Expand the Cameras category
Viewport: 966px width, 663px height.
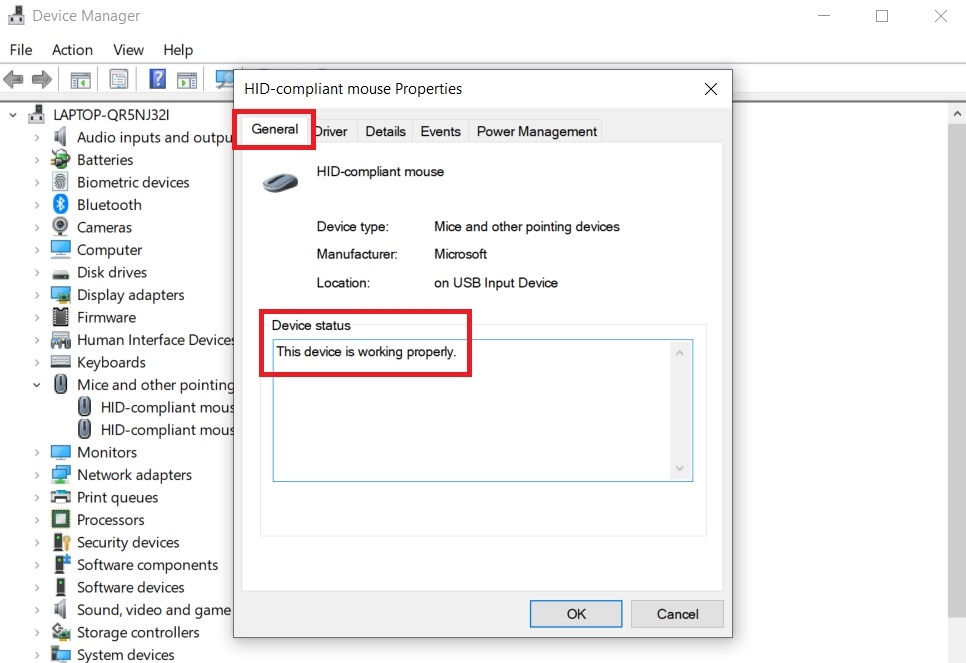(37, 227)
